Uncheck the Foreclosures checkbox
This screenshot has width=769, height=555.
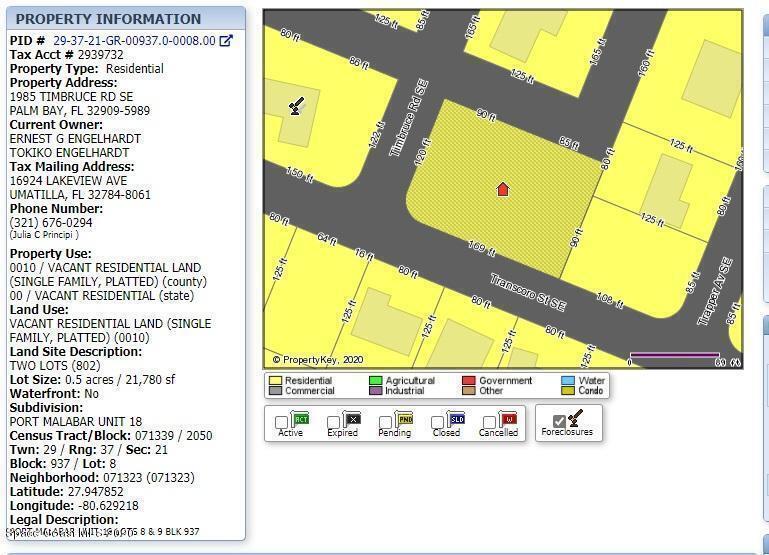[x=559, y=422]
